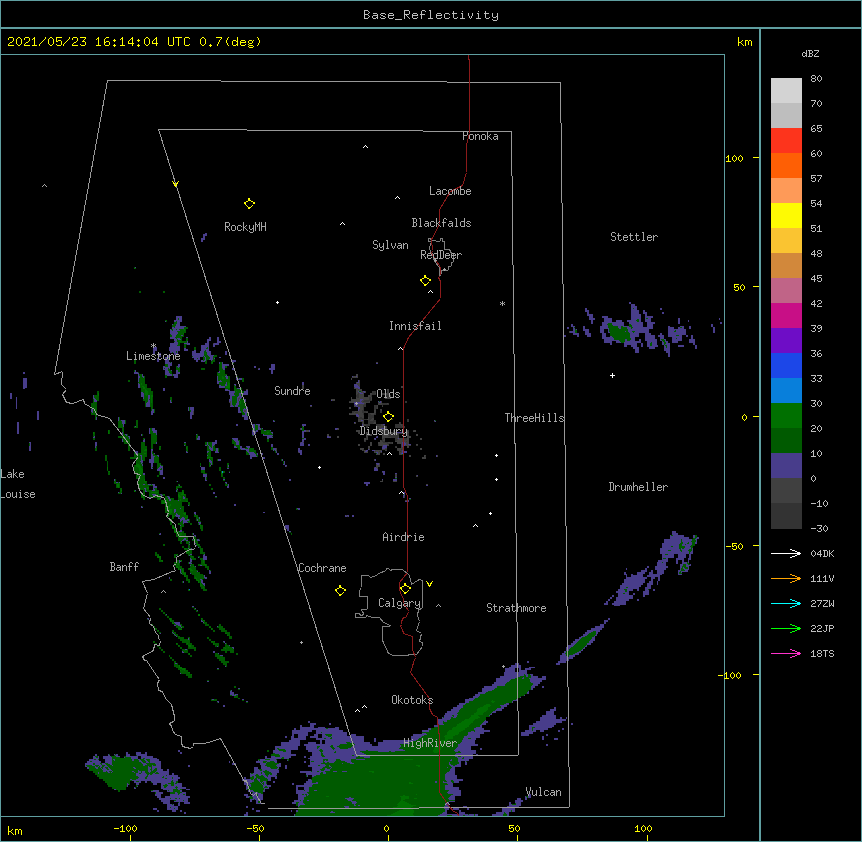The width and height of the screenshot is (862, 842).
Task: Click the white plus marker west of Drumheller
Action: coord(612,375)
